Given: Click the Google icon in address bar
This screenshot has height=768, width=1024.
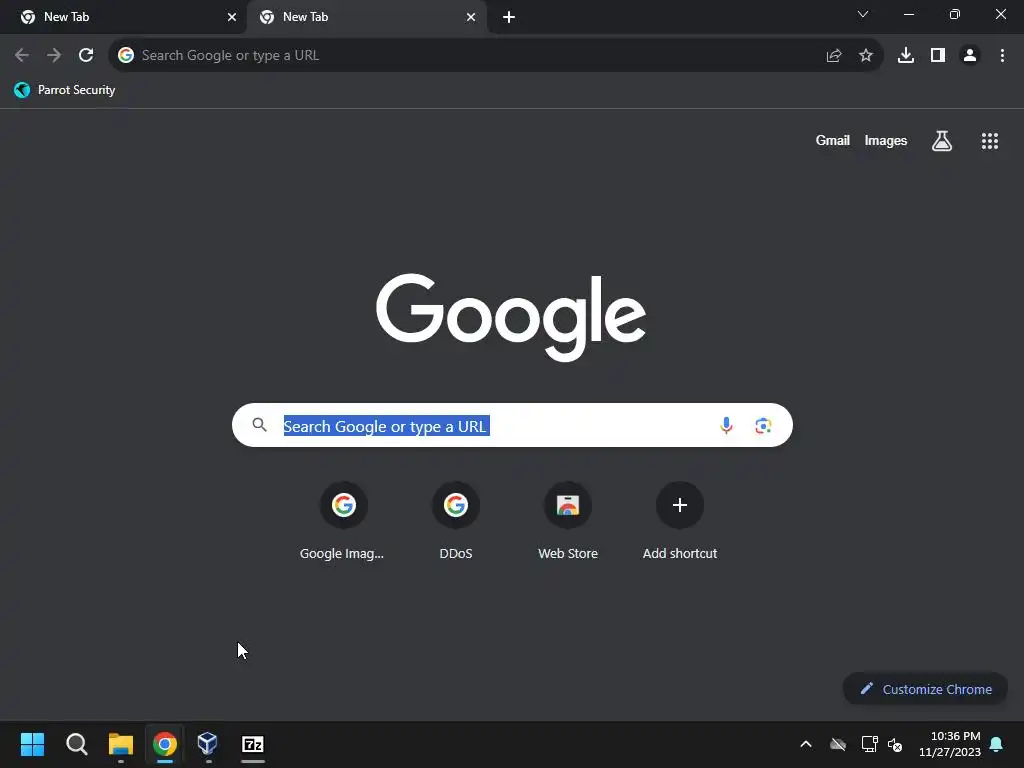Looking at the screenshot, I should pyautogui.click(x=126, y=56).
